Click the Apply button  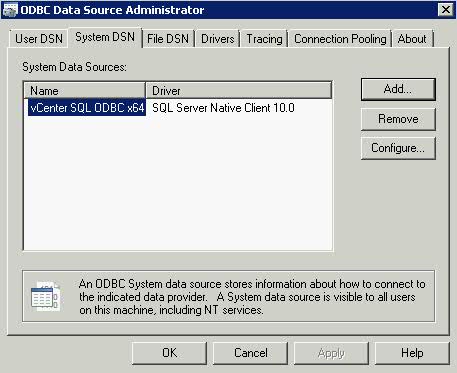click(331, 353)
